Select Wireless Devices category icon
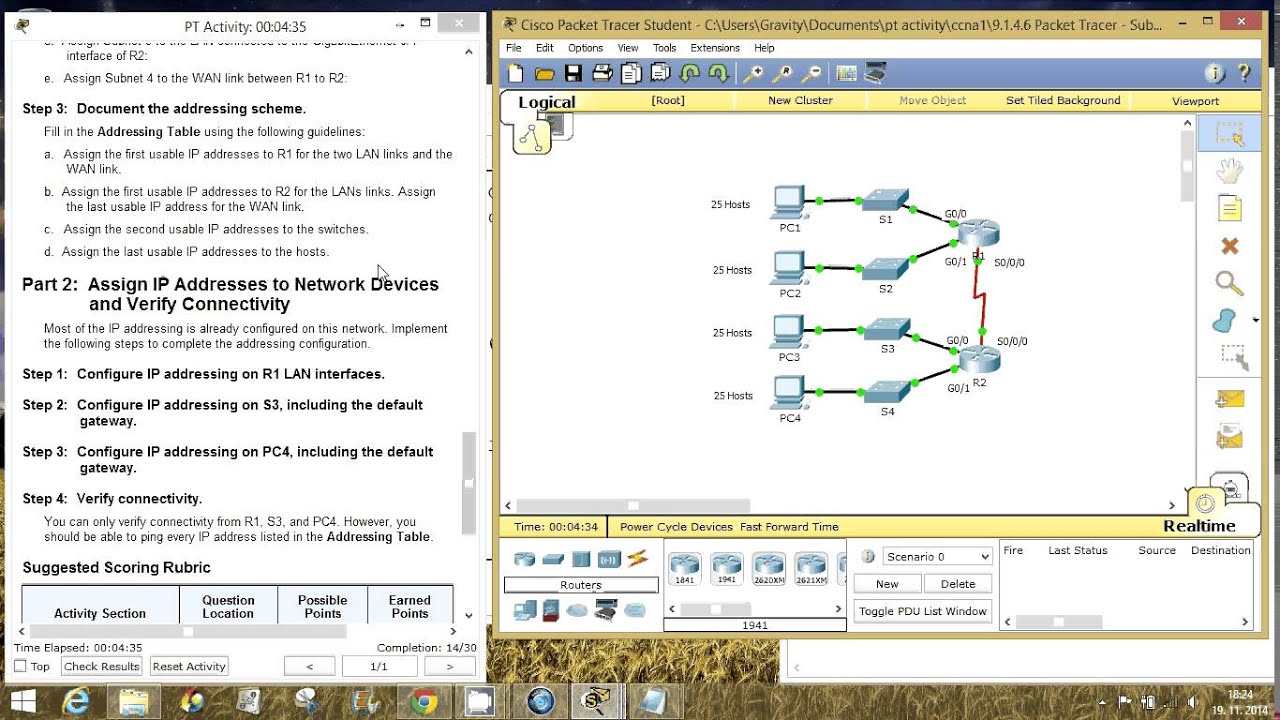This screenshot has width=1280, height=720. (x=609, y=559)
